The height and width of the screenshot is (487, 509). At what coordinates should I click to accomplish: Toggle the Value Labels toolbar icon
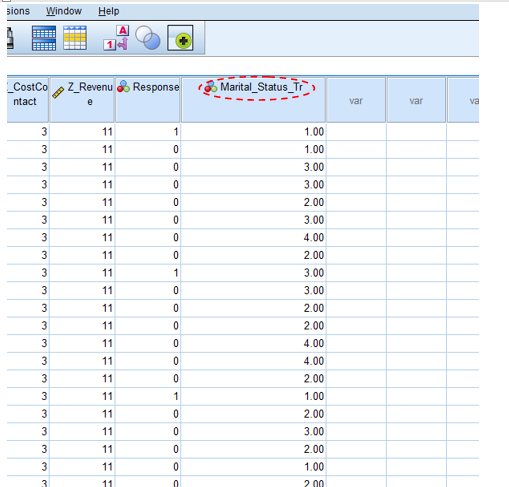(116, 38)
